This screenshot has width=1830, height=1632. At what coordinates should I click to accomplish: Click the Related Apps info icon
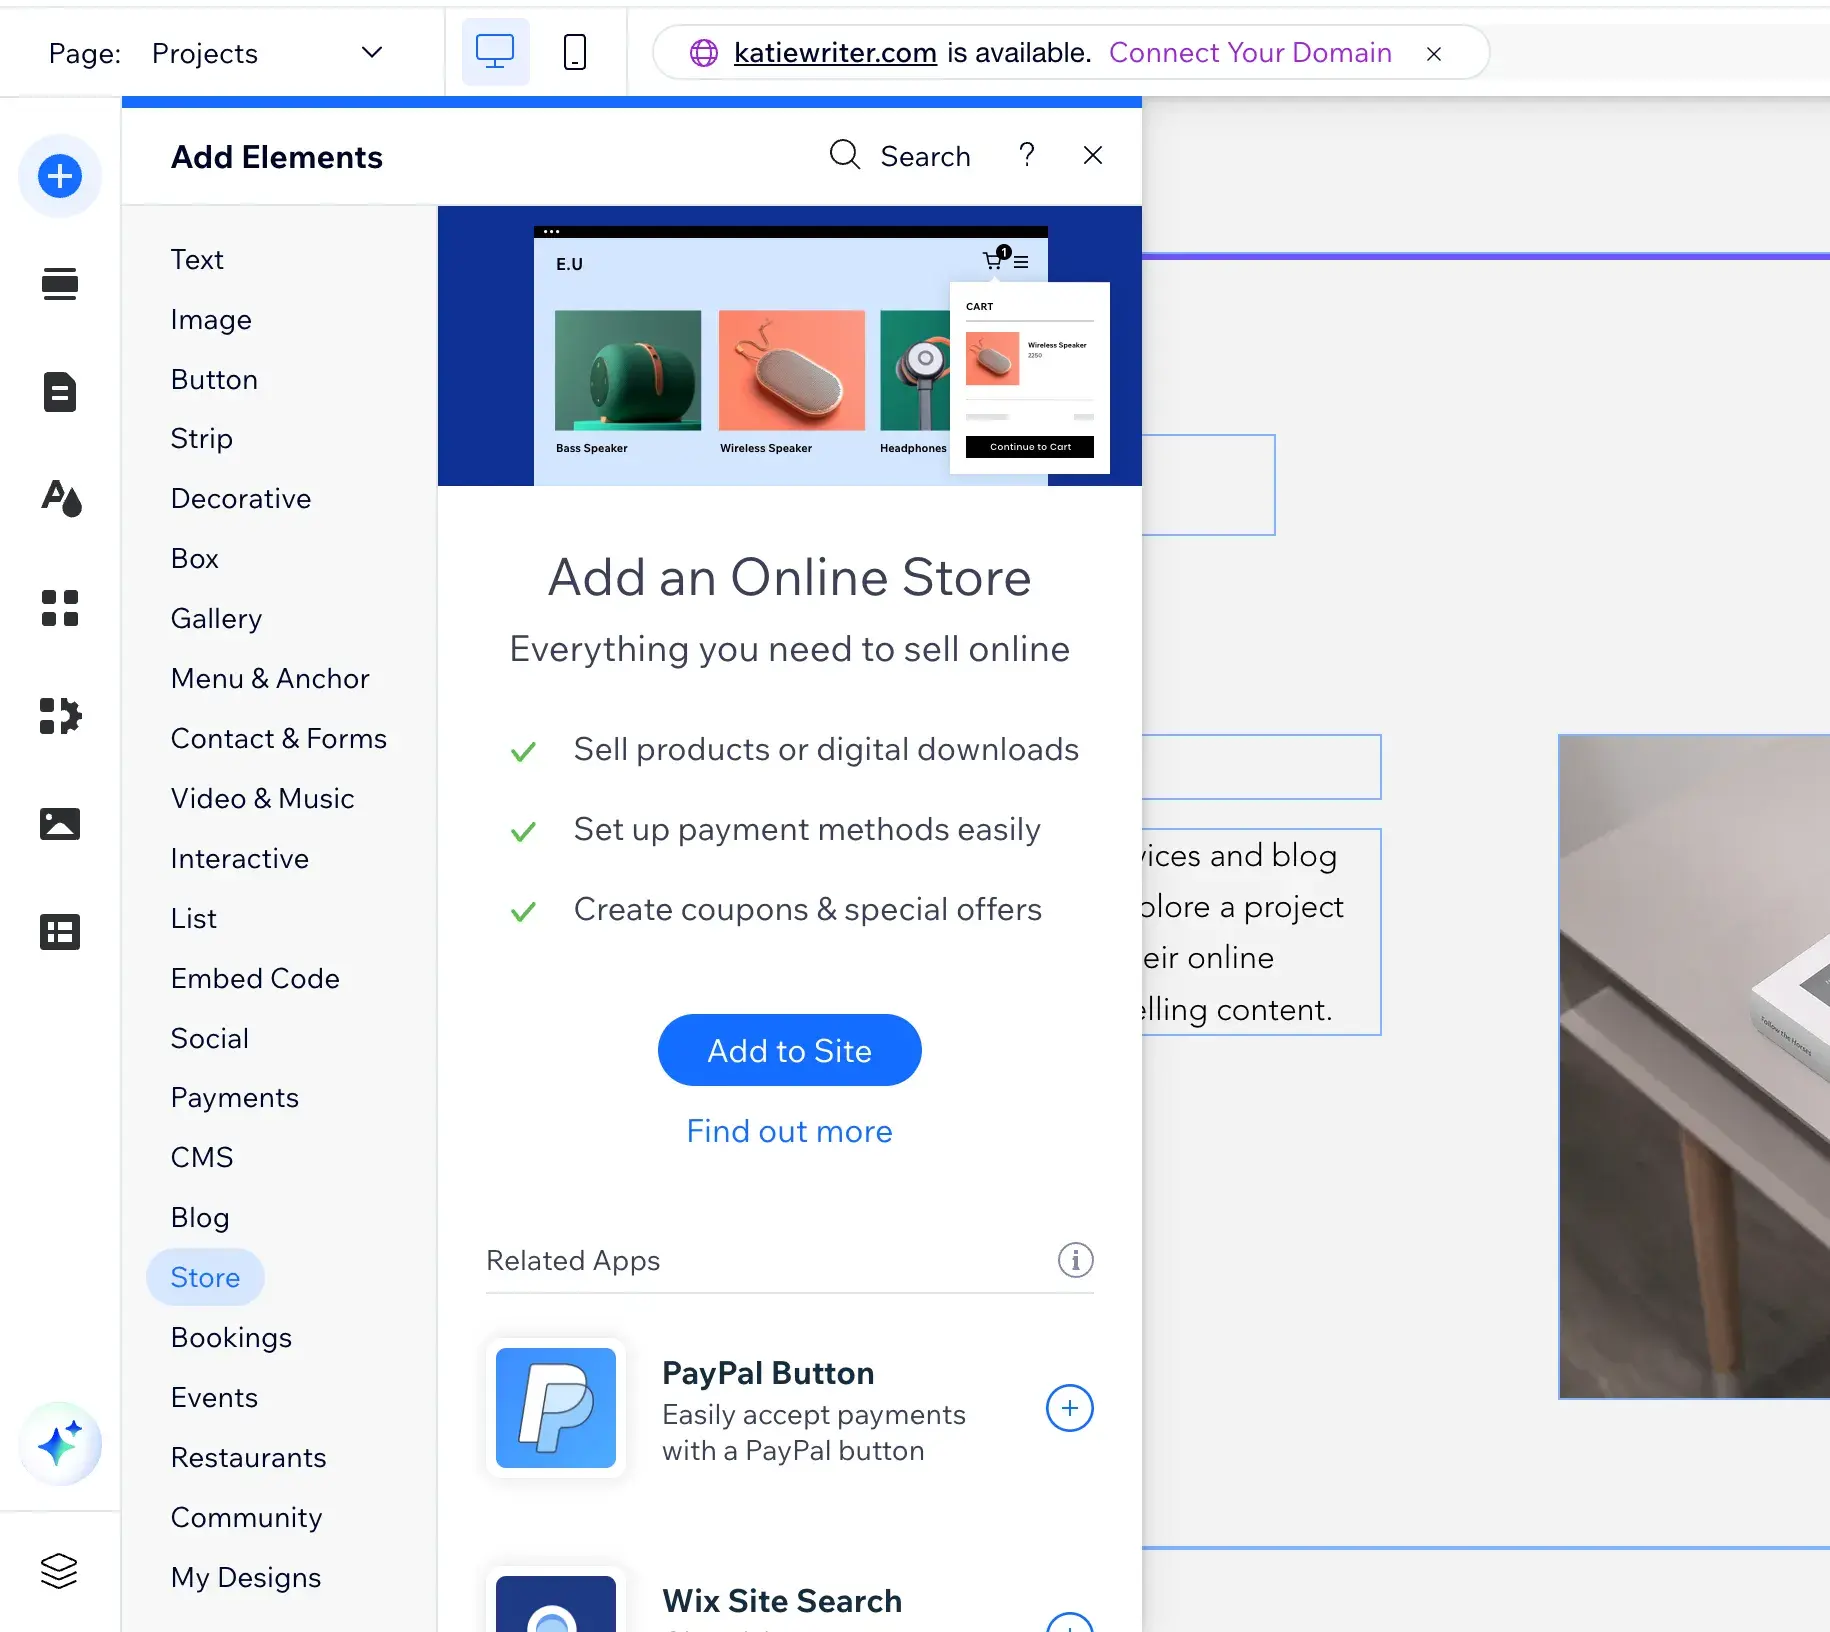click(1075, 1260)
